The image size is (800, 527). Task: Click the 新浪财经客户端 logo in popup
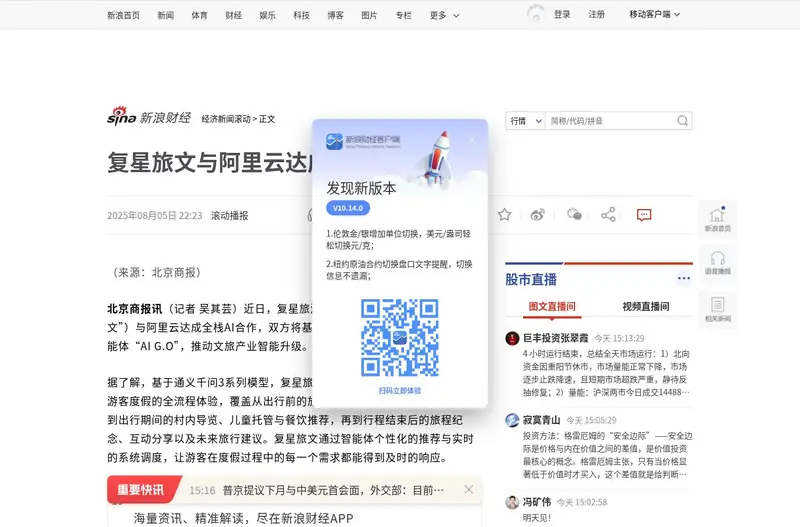click(363, 141)
